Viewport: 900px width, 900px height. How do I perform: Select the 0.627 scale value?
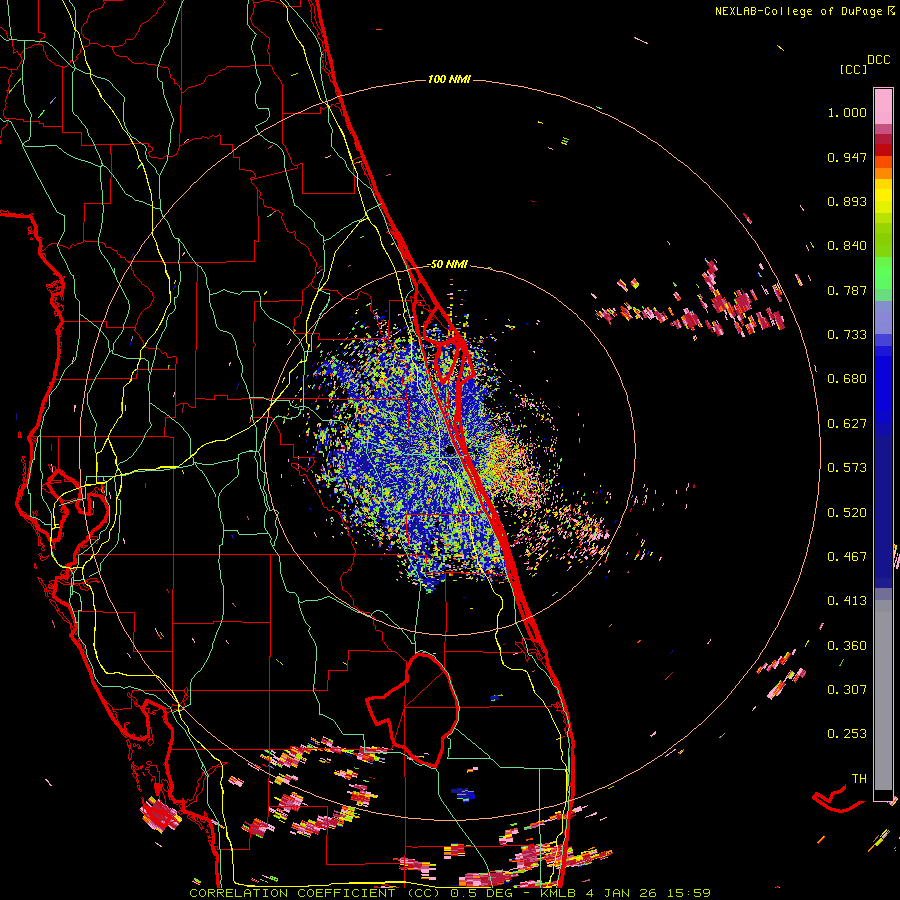pyautogui.click(x=847, y=424)
